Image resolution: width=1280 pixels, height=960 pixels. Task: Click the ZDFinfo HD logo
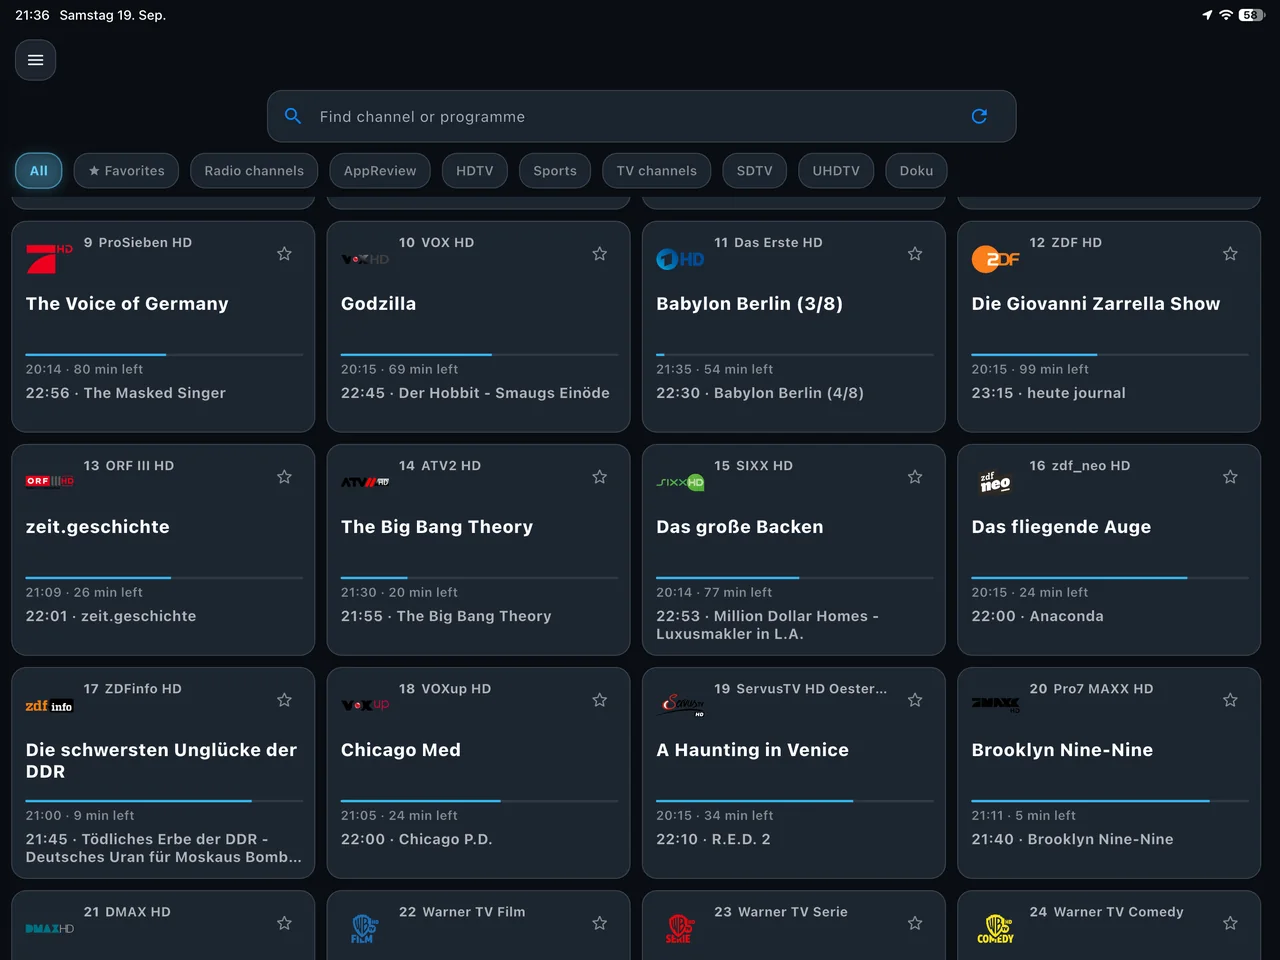point(49,705)
